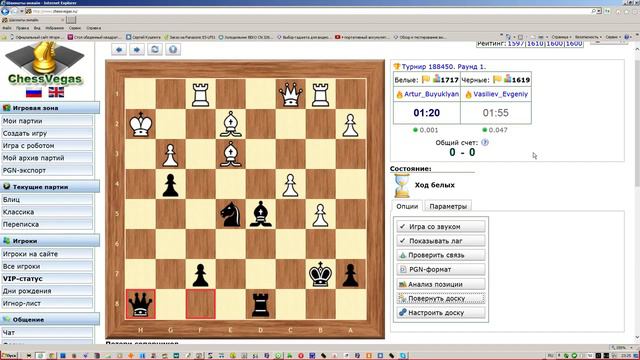Click the Повернуть доску button
This screenshot has height=360, width=640.
tap(441, 298)
